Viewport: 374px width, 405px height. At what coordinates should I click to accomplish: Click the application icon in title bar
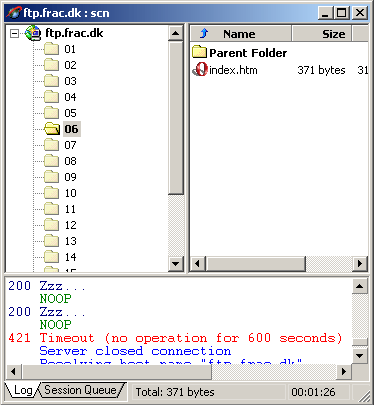pyautogui.click(x=14, y=13)
